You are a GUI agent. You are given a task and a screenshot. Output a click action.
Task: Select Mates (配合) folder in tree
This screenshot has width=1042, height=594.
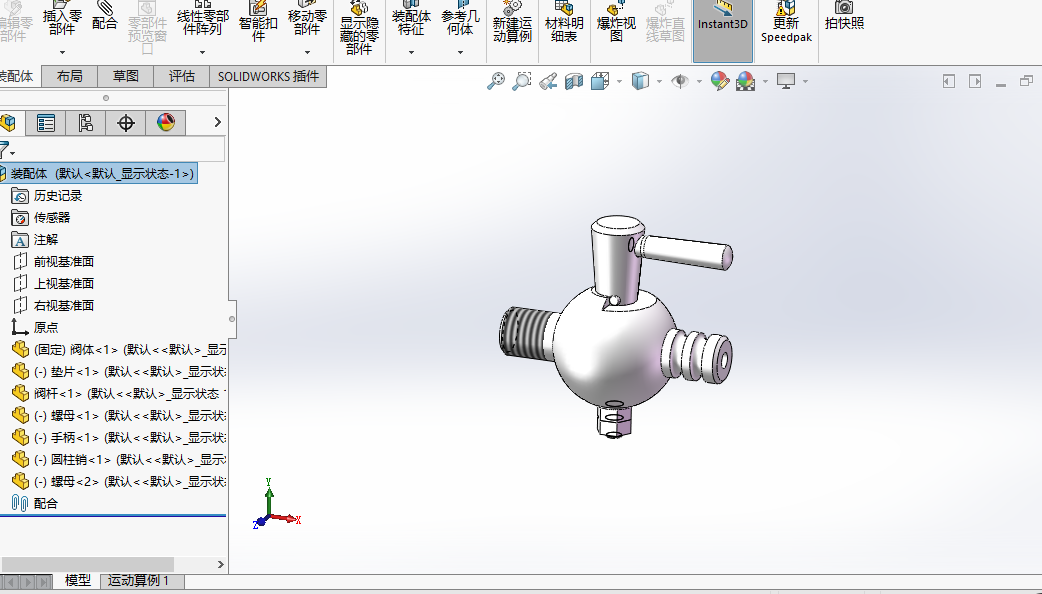pyautogui.click(x=35, y=504)
